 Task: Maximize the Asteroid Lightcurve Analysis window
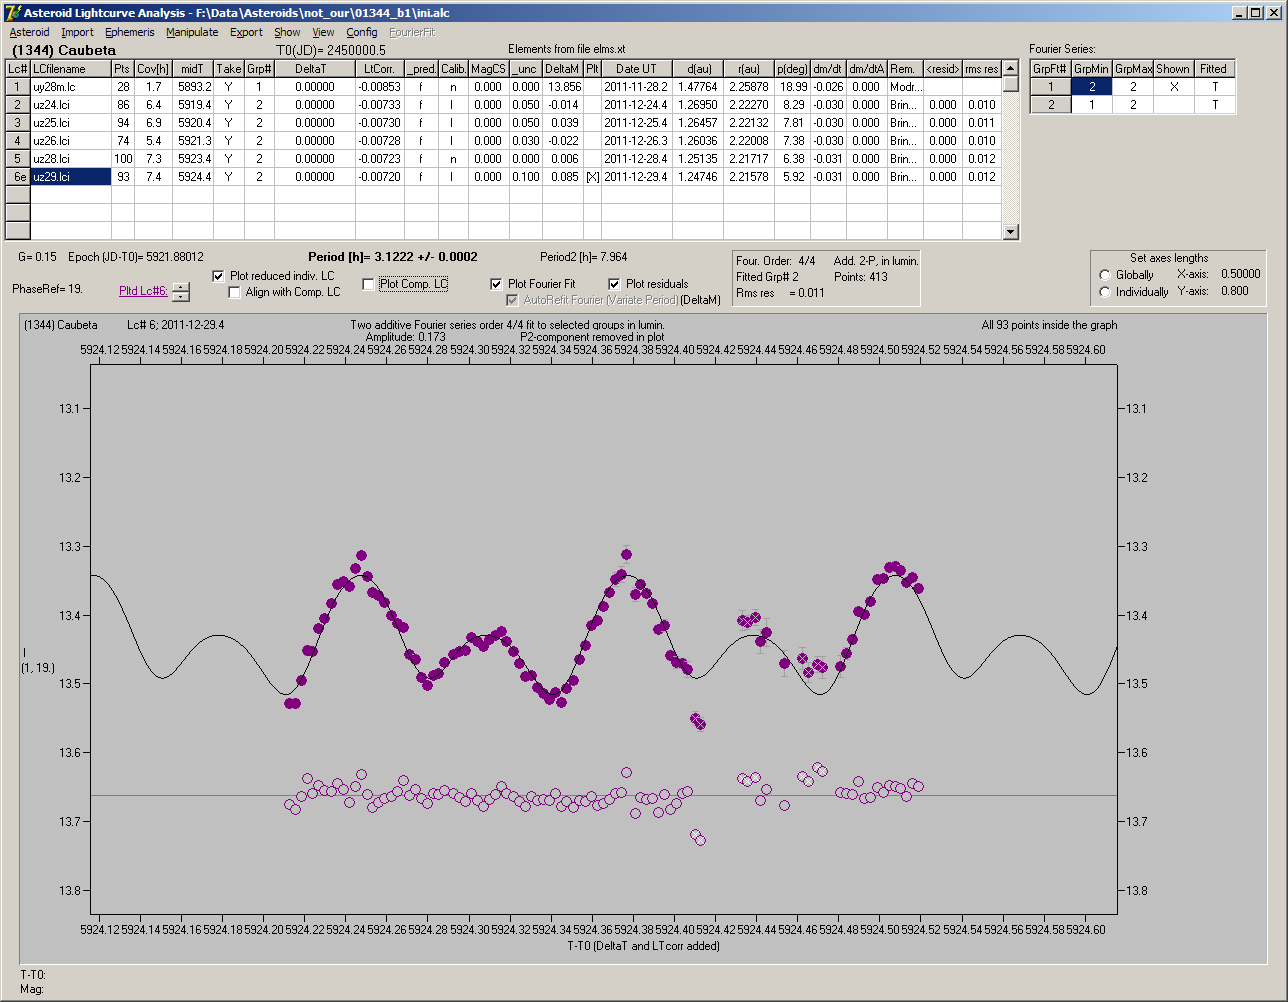coord(1256,12)
